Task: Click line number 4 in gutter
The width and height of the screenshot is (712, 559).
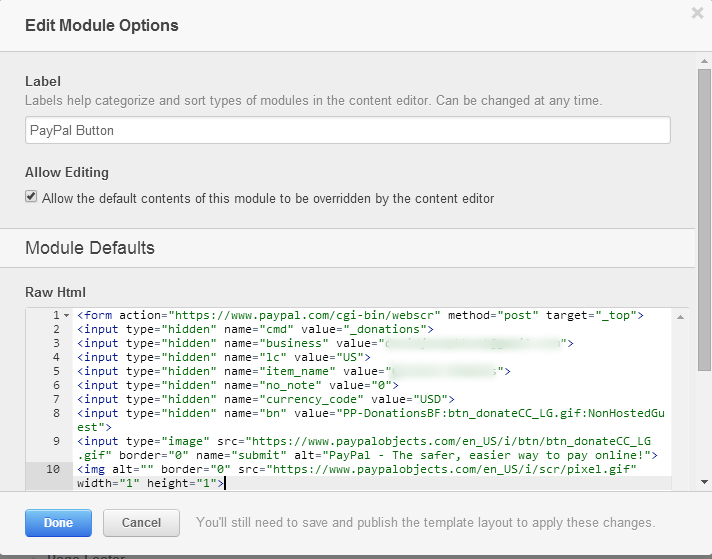Action: click(56, 357)
